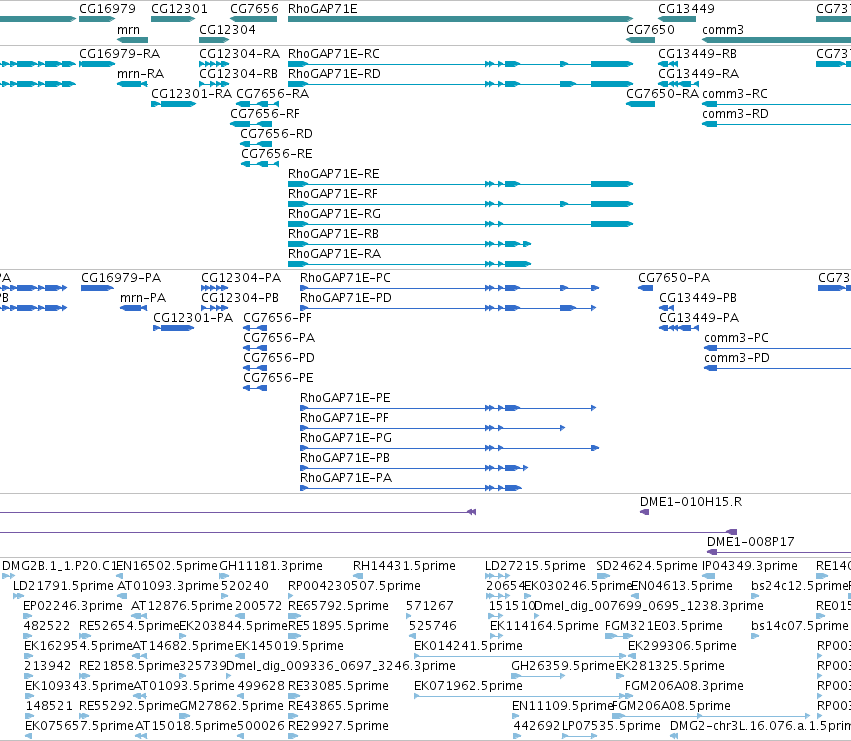Screen dimensions: 851x741
Task: Select protein RhoGAP71E-PE
Action: click(345, 398)
